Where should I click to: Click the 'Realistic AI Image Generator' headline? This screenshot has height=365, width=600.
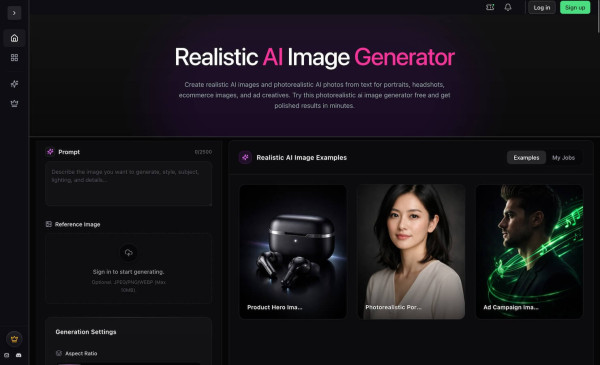pyautogui.click(x=315, y=57)
